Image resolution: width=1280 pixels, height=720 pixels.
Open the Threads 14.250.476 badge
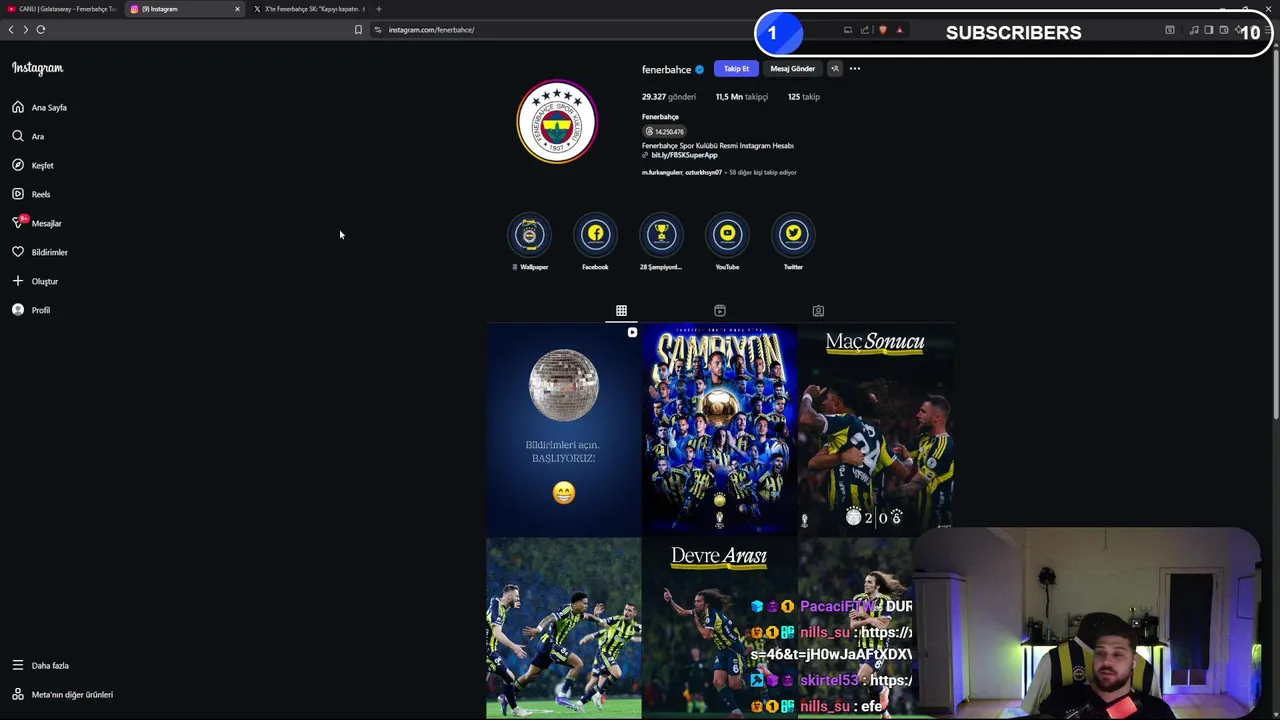[x=665, y=131]
